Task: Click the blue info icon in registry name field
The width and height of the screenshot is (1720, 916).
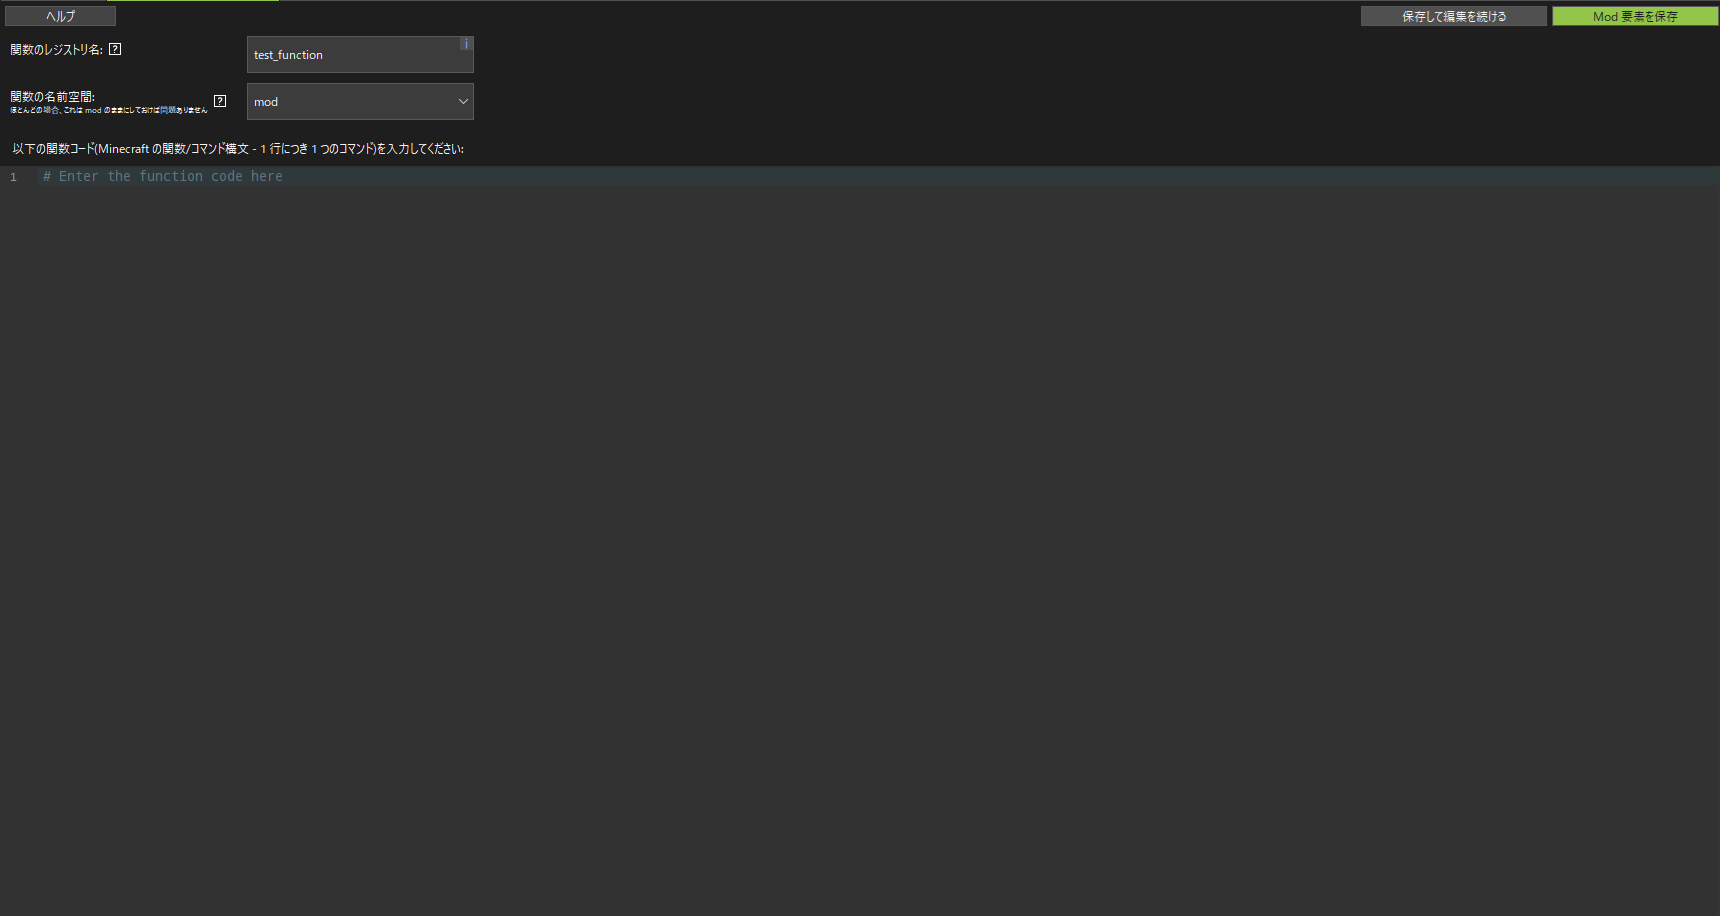Action: coord(466,44)
